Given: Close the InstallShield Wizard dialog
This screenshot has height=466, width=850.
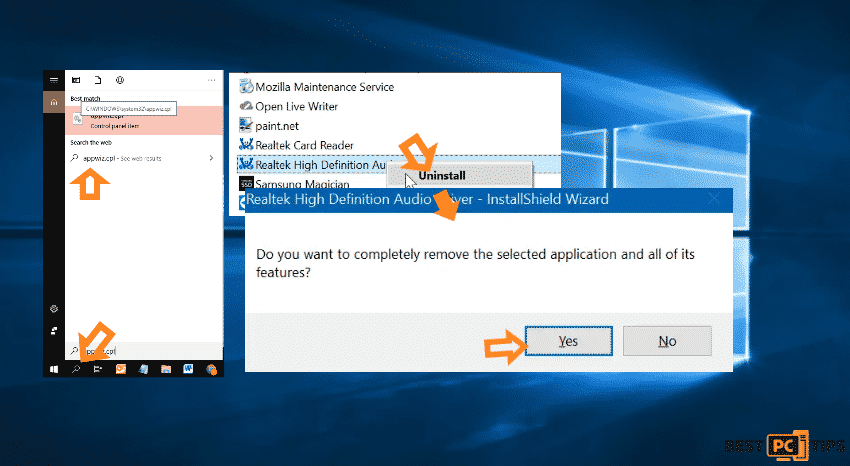Looking at the screenshot, I should point(714,199).
